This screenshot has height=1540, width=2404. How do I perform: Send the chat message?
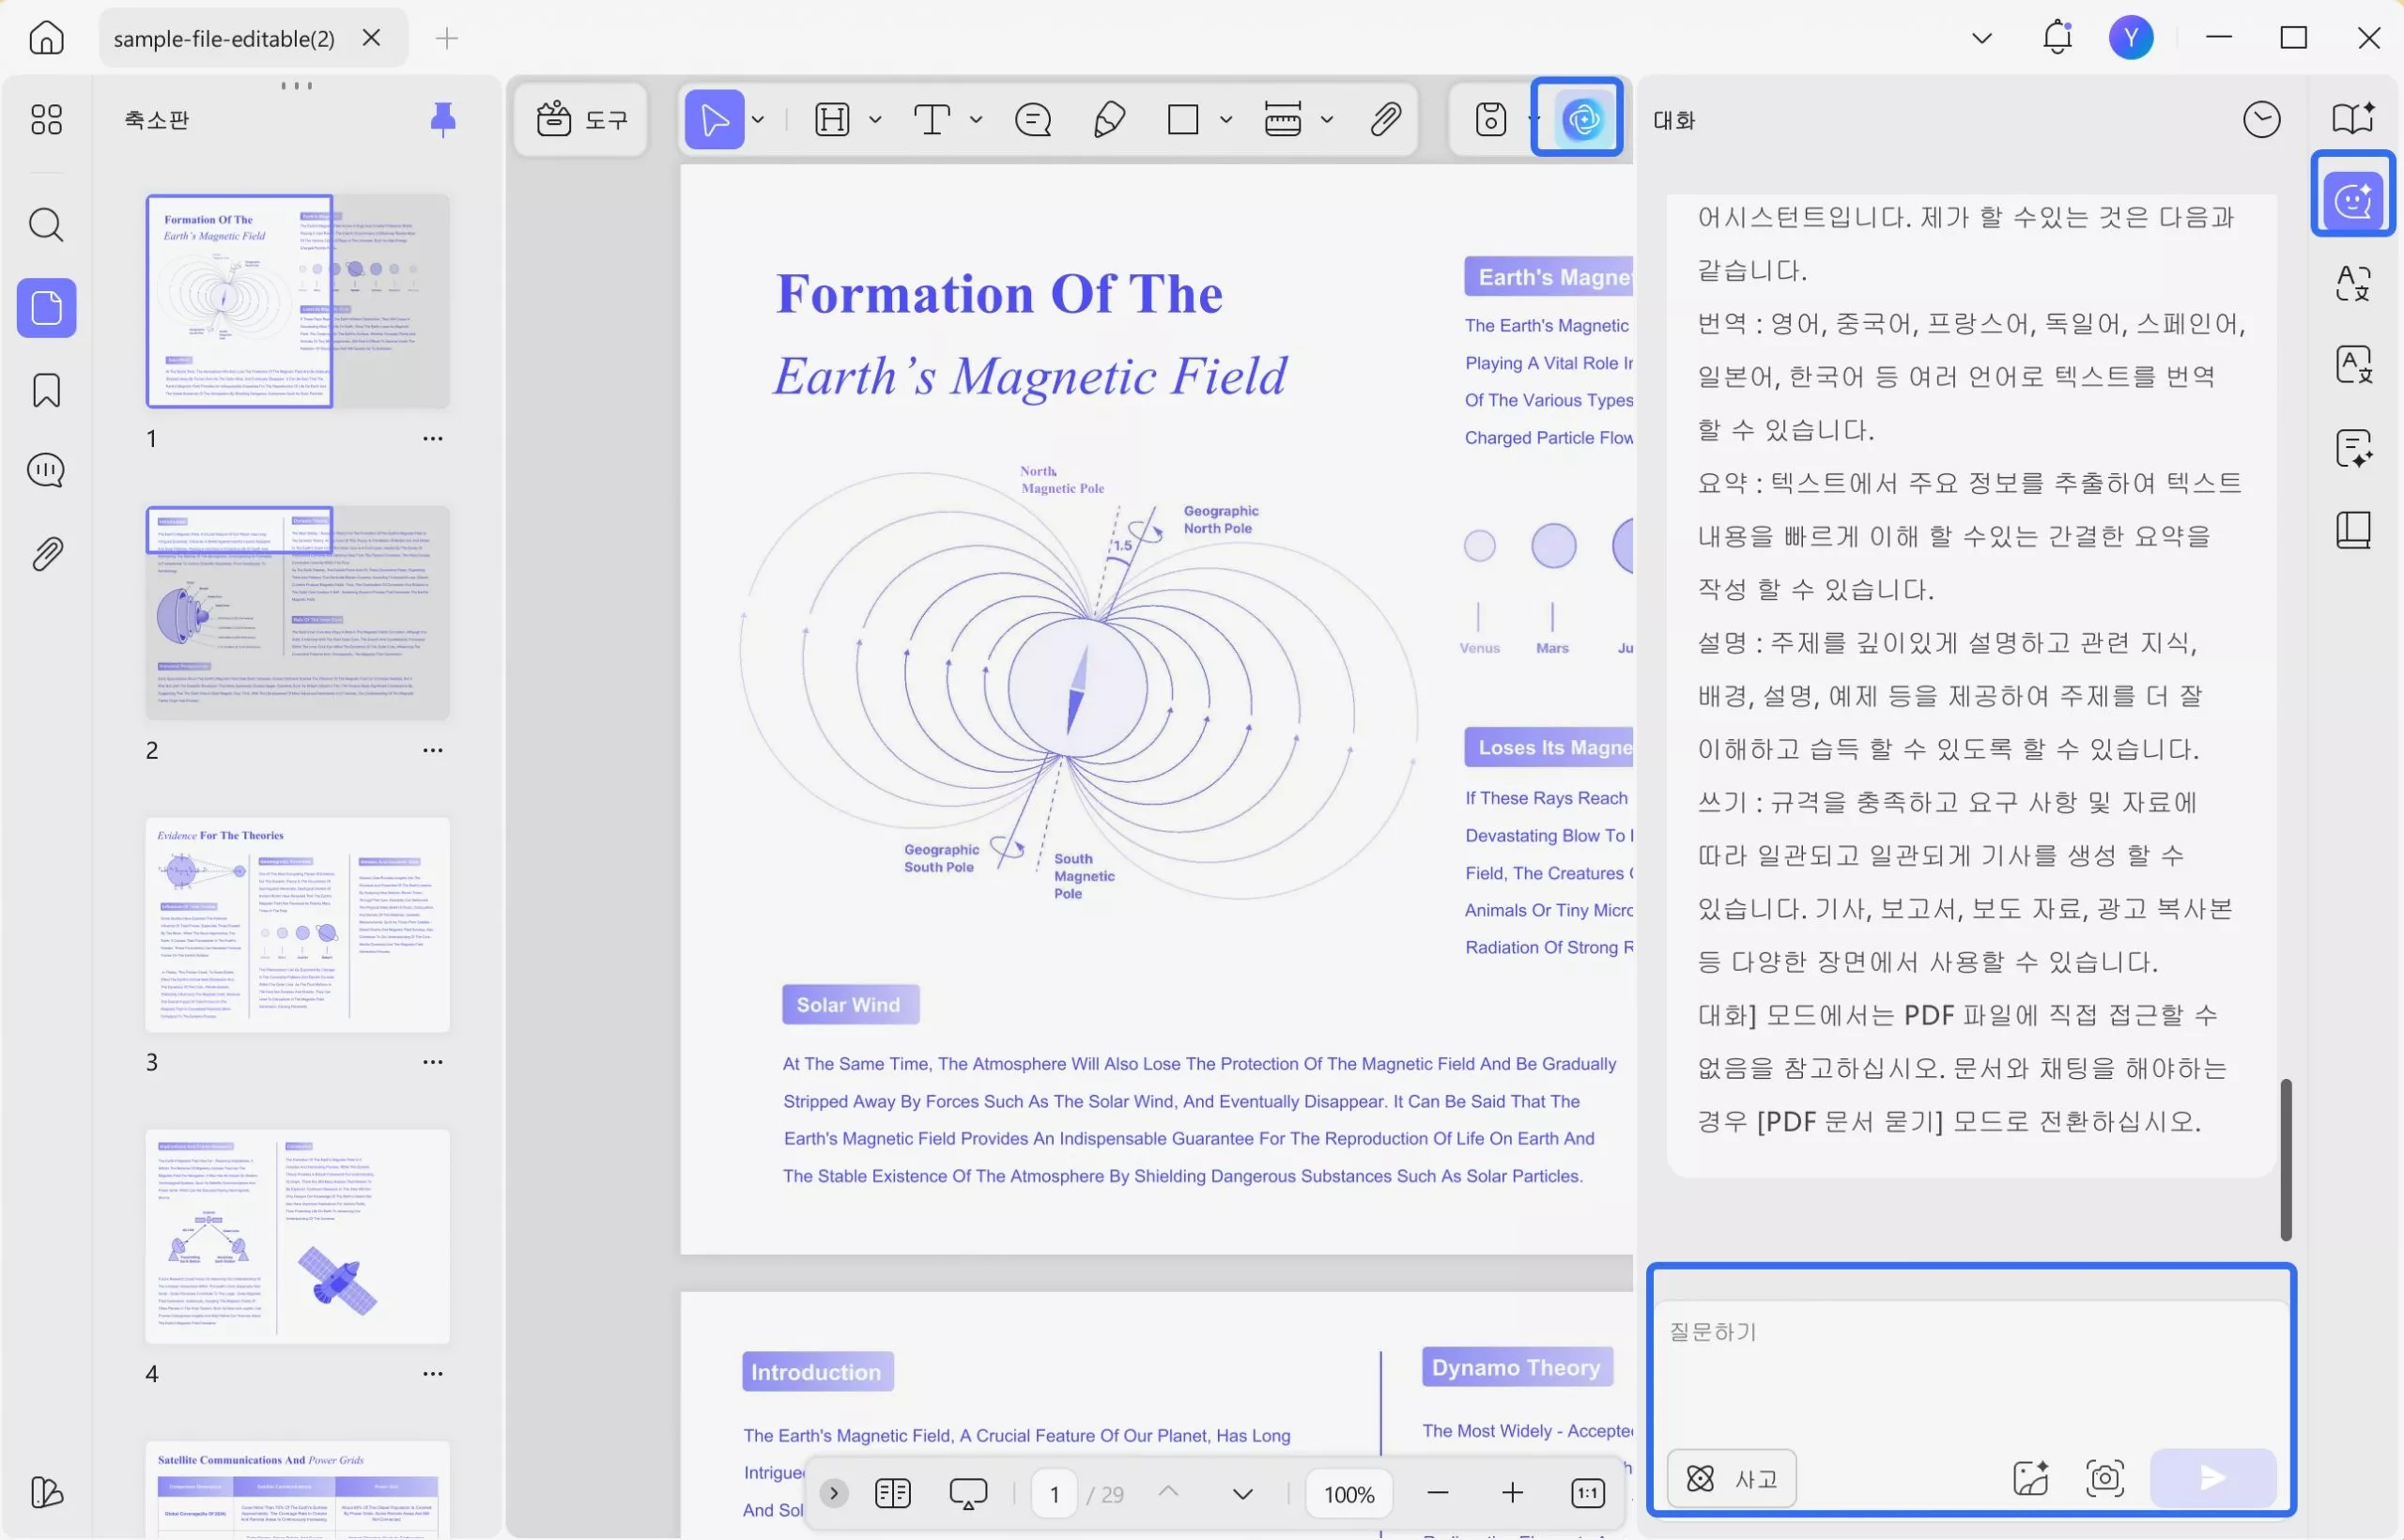[x=2212, y=1478]
